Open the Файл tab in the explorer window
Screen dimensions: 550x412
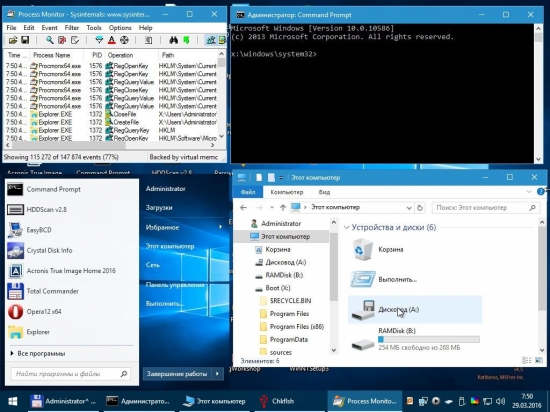click(248, 192)
